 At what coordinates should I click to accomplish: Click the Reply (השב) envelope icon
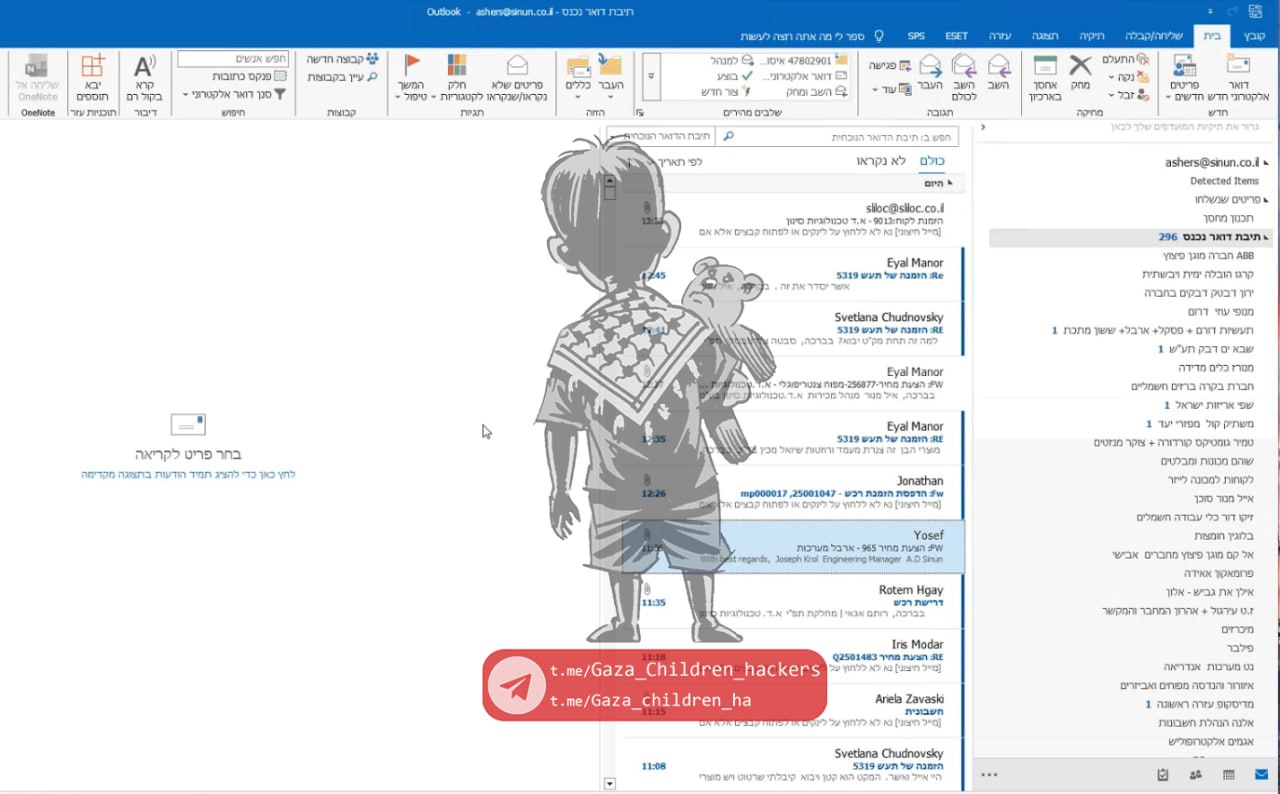point(998,67)
